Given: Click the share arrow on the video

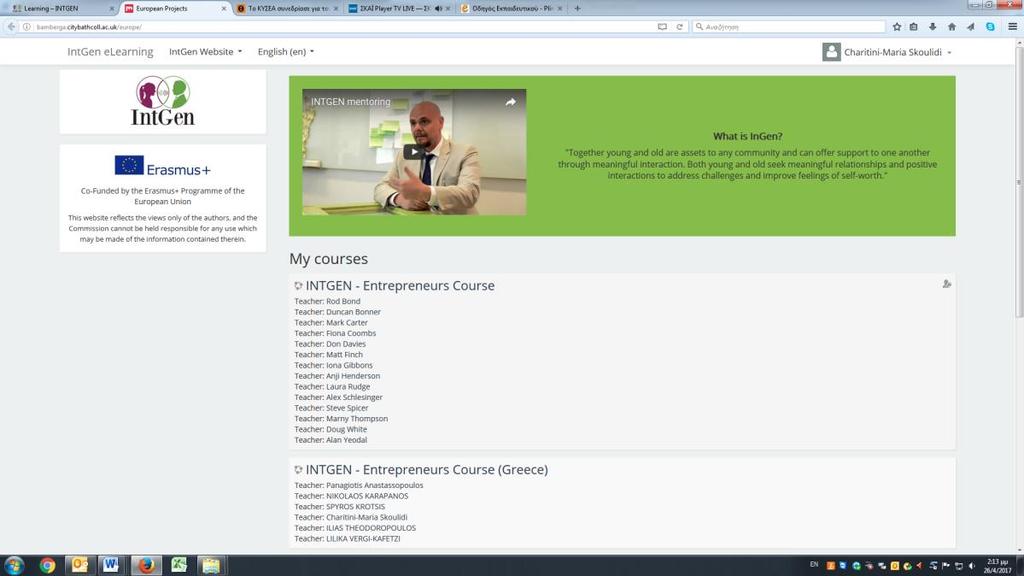Looking at the screenshot, I should tap(511, 102).
